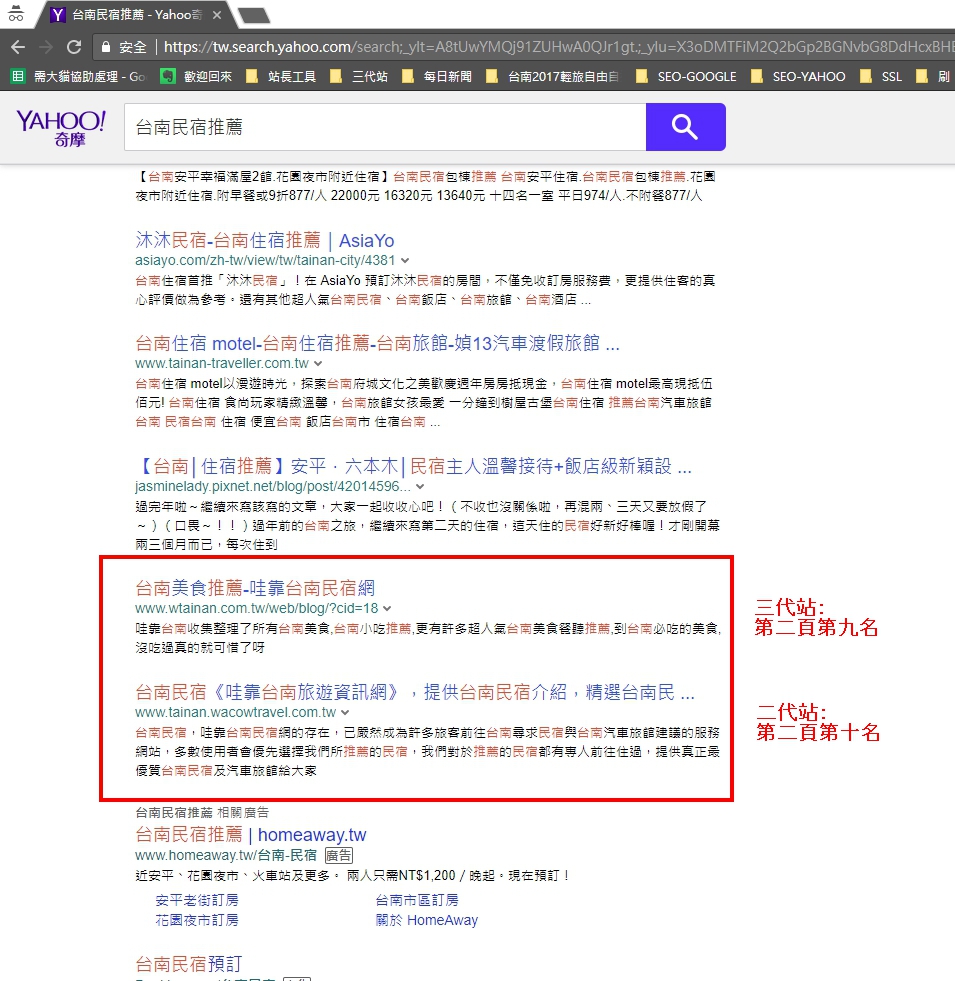The height and width of the screenshot is (981, 955).
Task: Expand dropdown arrow beside tainan-traveller.com.tw URL
Action: point(319,363)
